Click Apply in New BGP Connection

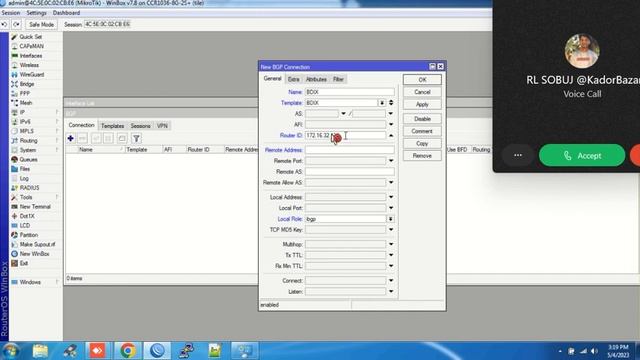(x=422, y=104)
